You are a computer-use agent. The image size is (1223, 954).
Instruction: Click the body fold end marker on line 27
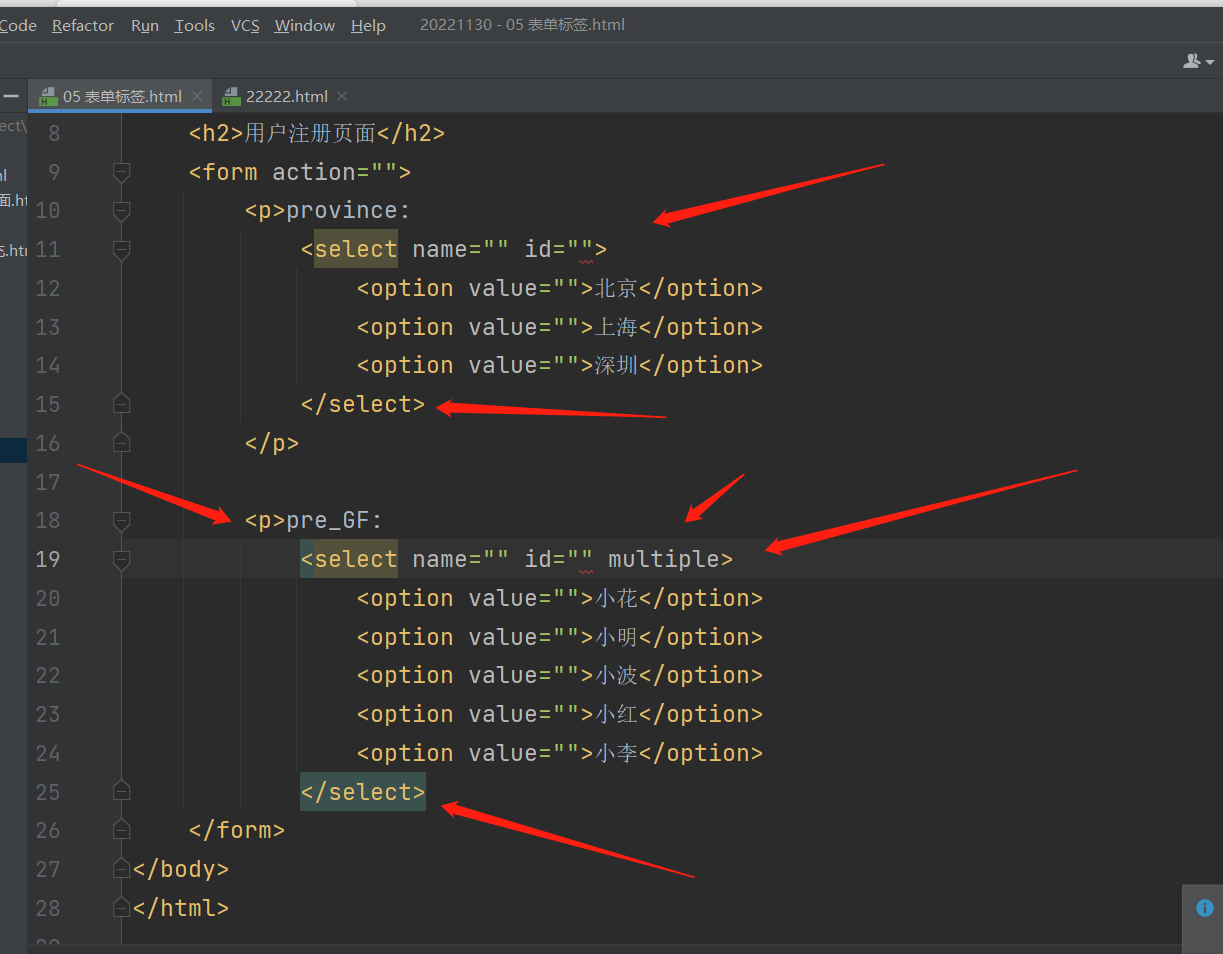(x=121, y=869)
